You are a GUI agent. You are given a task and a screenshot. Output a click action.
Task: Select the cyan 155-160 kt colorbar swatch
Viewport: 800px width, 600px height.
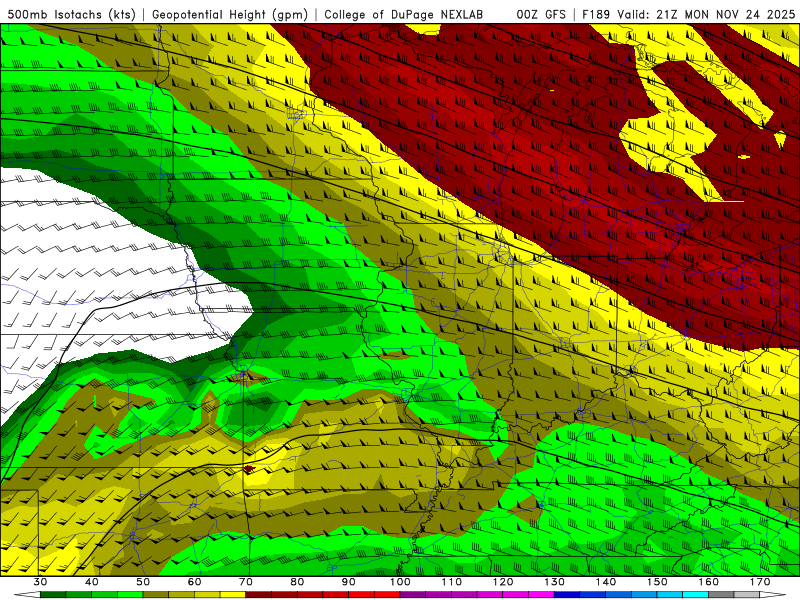[x=695, y=595]
